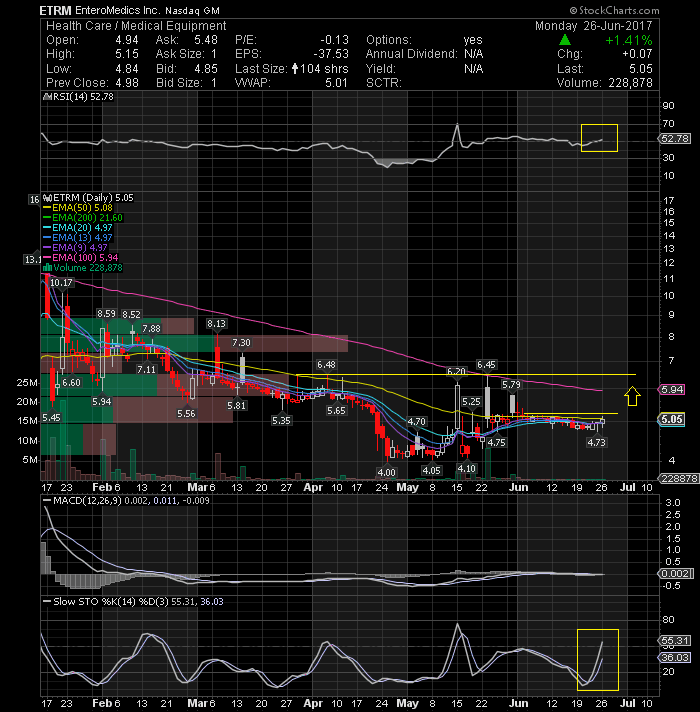This screenshot has width=700, height=712.
Task: Click the 25M volume axis label
Action: click(x=27, y=383)
